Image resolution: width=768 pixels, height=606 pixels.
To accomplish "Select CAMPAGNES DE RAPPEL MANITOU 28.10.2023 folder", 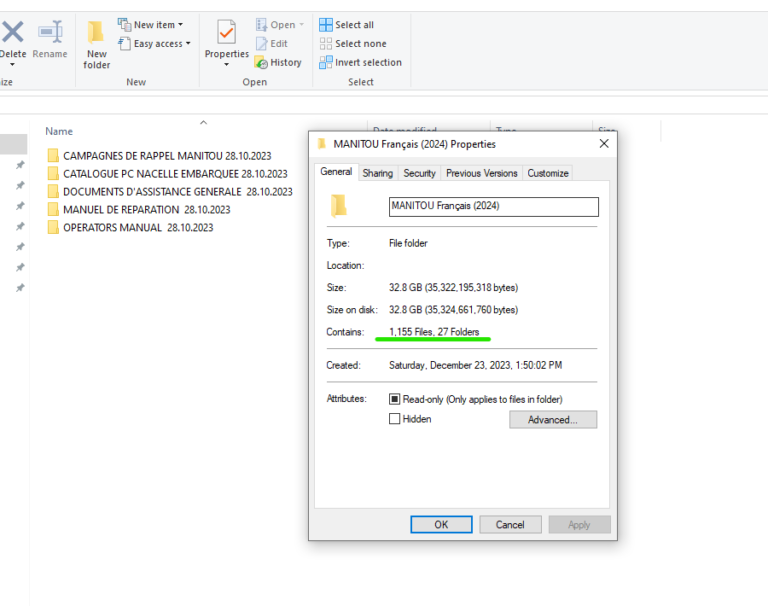I will coord(167,156).
